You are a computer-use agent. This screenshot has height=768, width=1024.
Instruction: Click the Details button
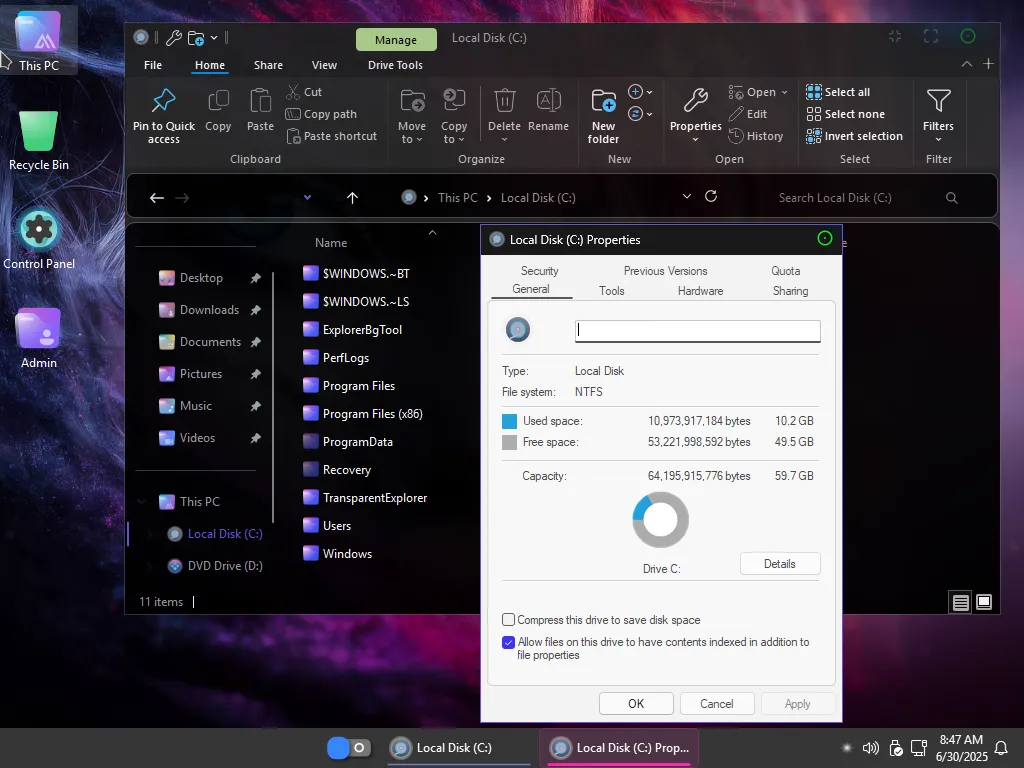780,564
